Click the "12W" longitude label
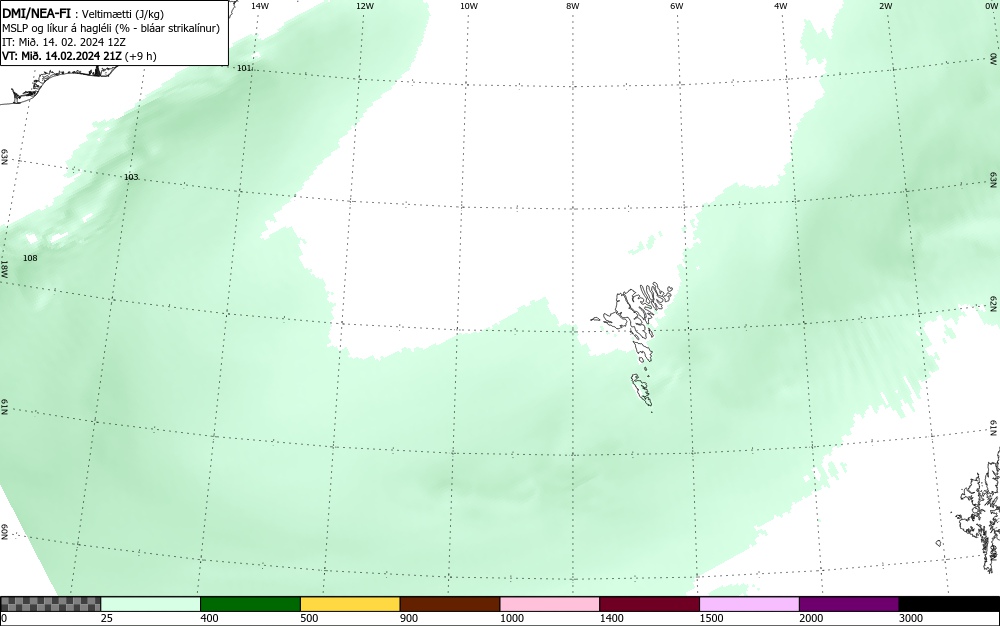Screen dimensions: 1000x626 [364, 6]
